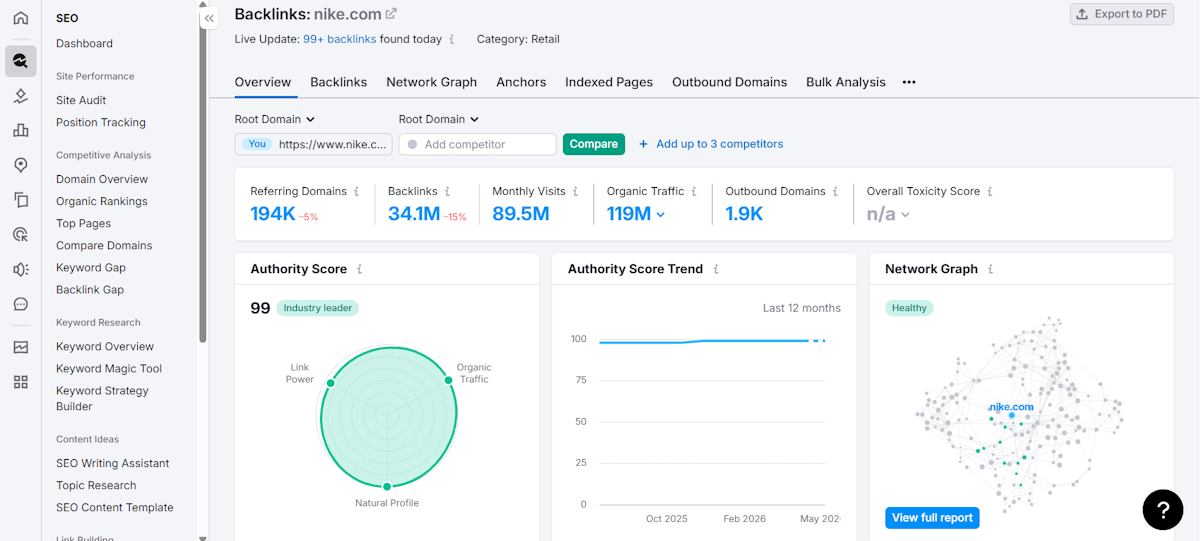1200x541 pixels.
Task: Switch to the Bulk Analysis tab
Action: tap(846, 82)
